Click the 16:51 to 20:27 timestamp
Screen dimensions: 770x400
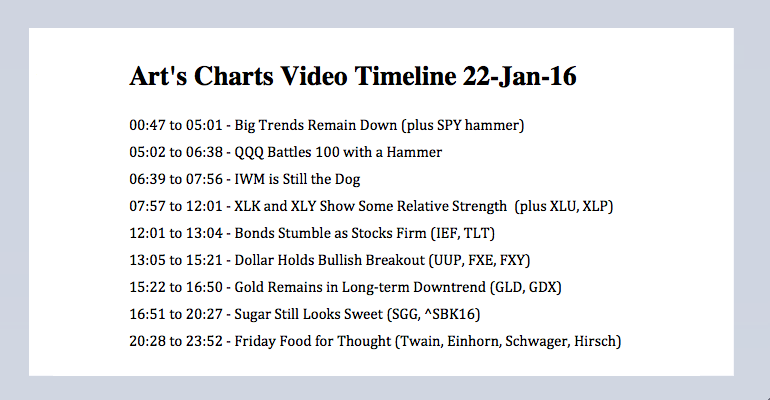click(x=175, y=315)
